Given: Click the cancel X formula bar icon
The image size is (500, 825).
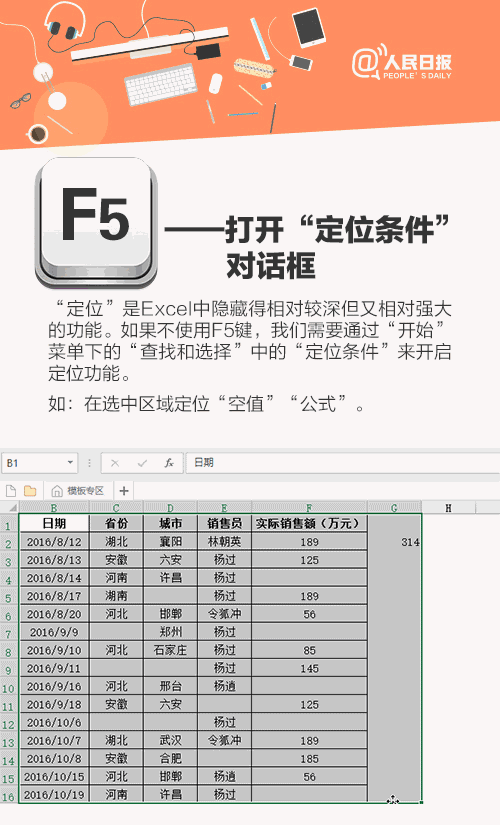Looking at the screenshot, I should [115, 463].
